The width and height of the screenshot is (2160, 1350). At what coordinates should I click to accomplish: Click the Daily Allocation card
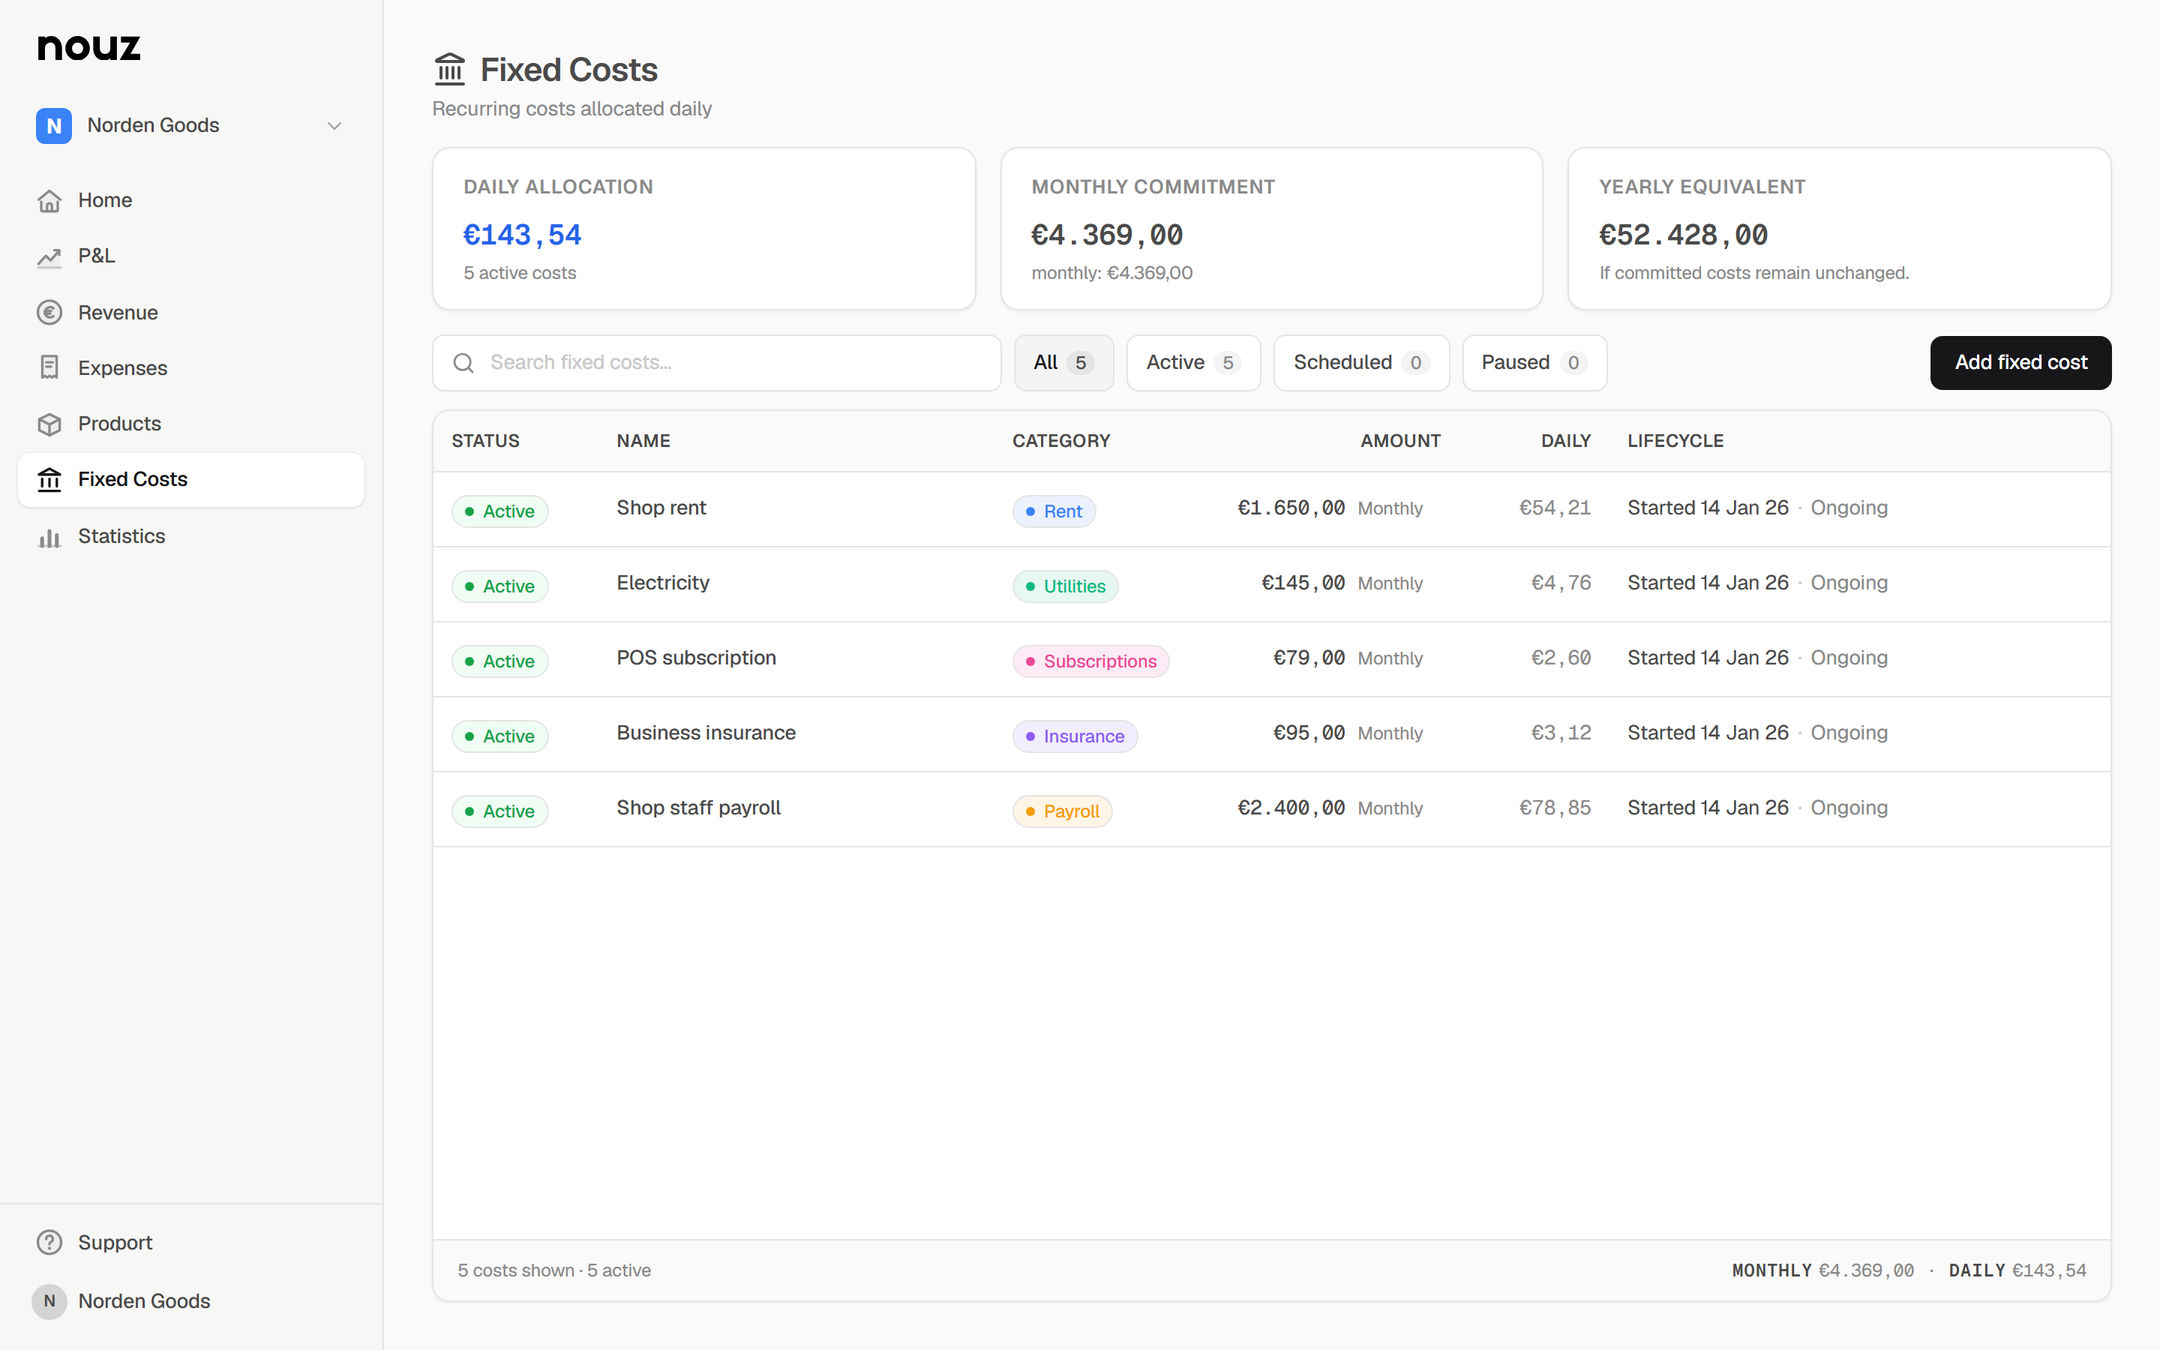point(704,229)
